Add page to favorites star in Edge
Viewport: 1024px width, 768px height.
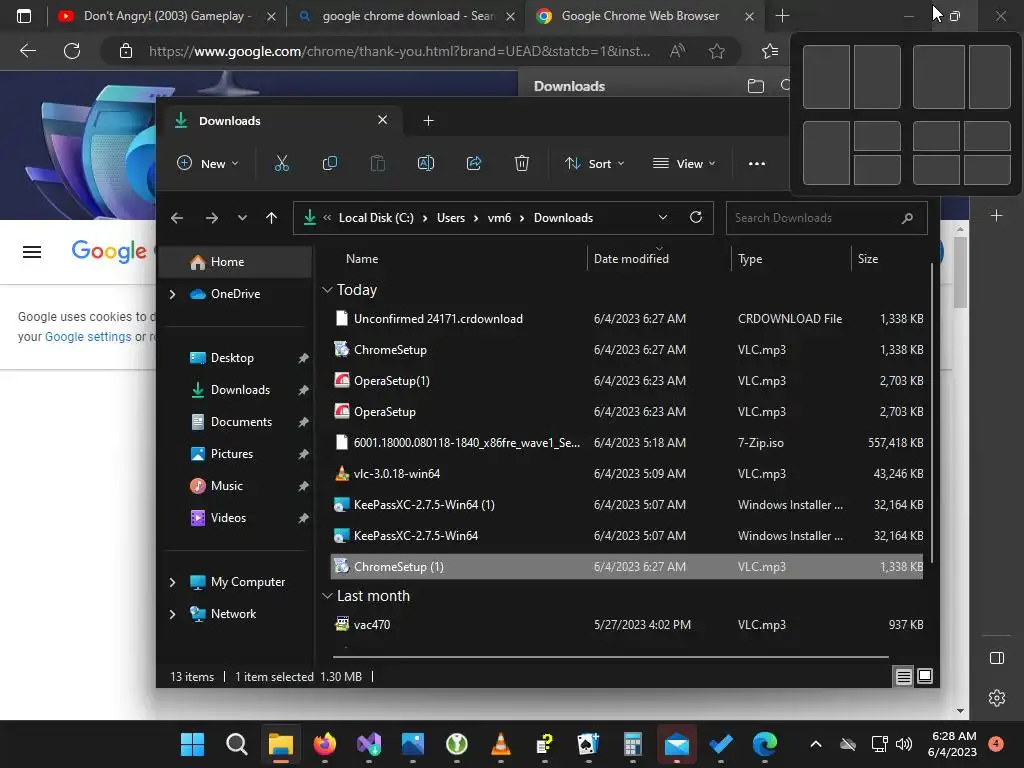click(x=717, y=51)
